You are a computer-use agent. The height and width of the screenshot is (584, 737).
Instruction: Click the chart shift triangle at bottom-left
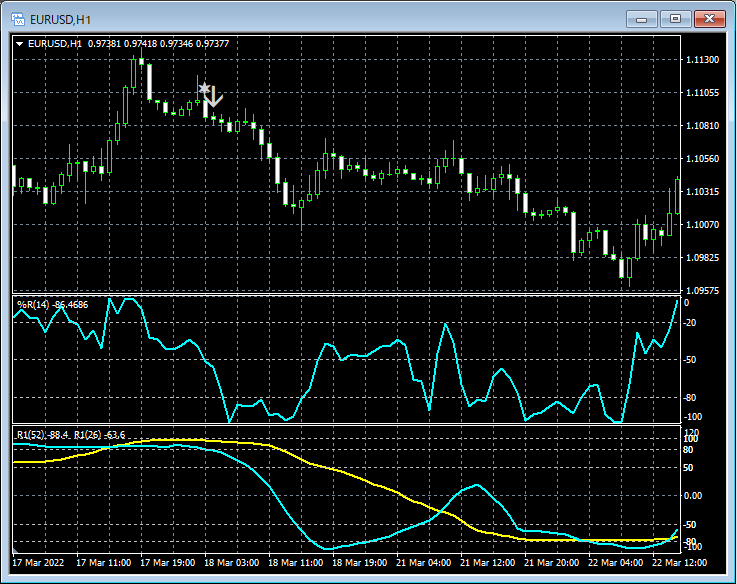pyautogui.click(x=17, y=550)
